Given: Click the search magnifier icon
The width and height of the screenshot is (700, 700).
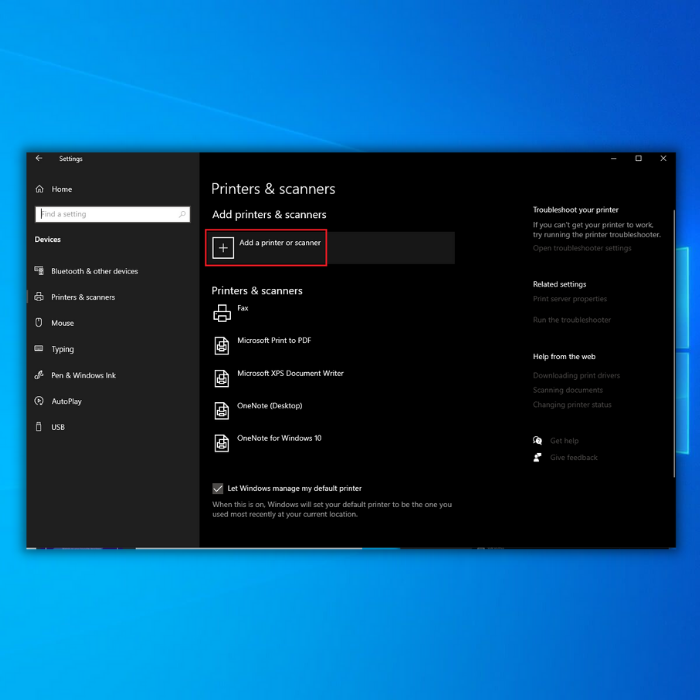Looking at the screenshot, I should coord(182,214).
